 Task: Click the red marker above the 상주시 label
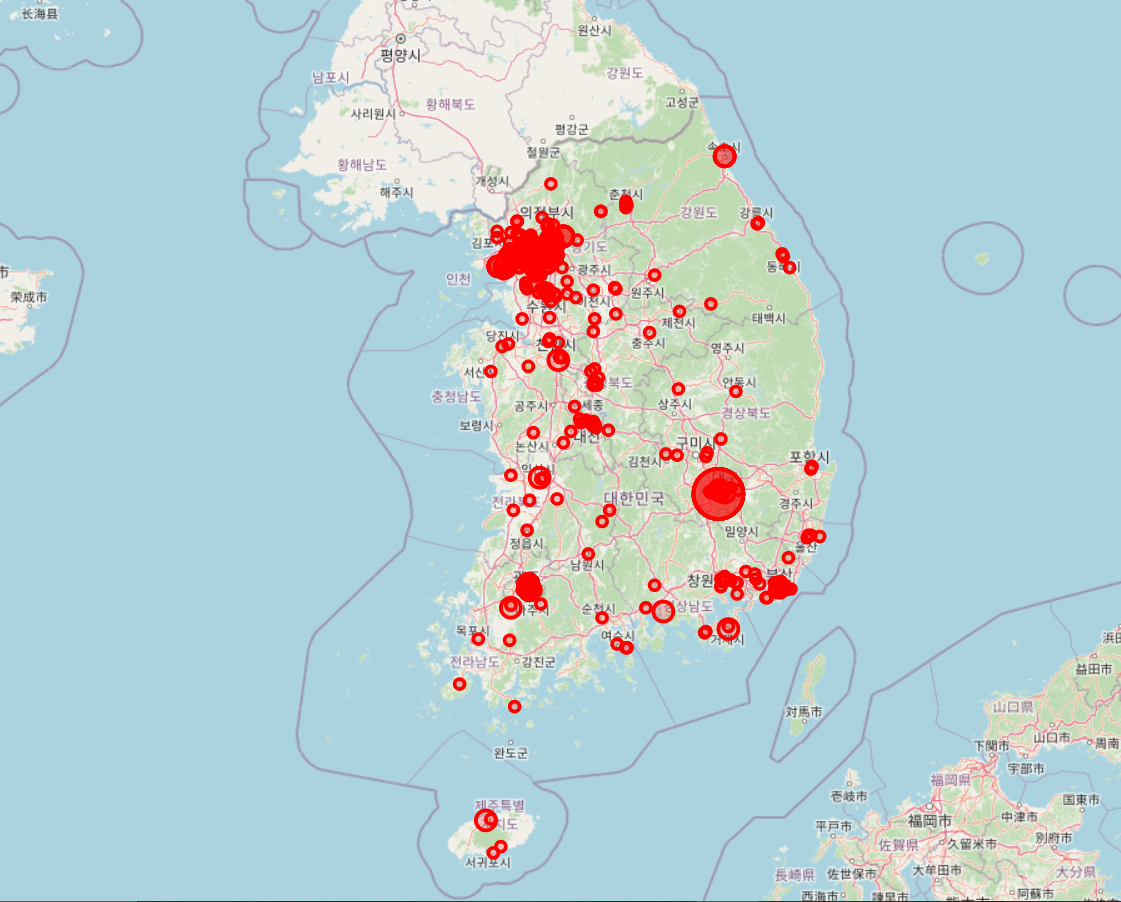tap(678, 389)
